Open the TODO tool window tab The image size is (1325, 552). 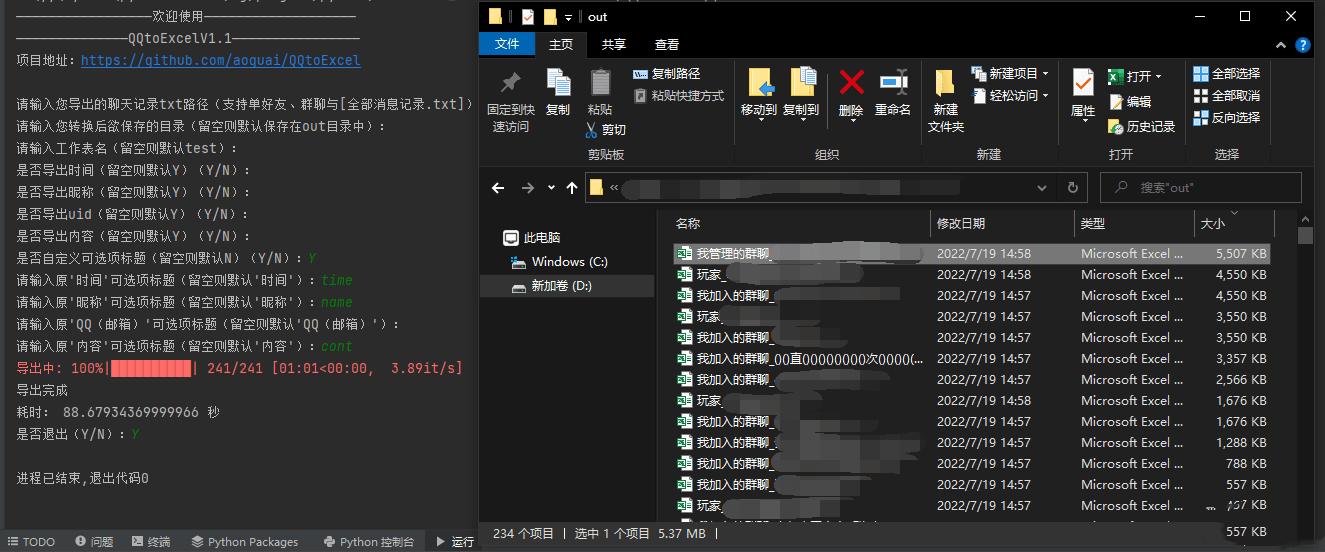[32, 542]
